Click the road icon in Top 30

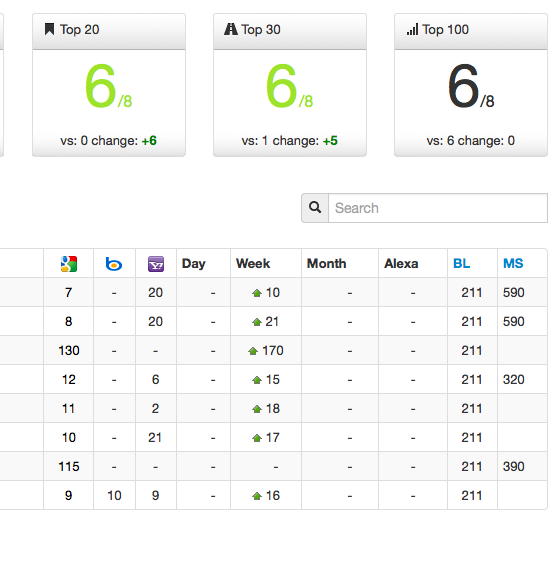pos(230,29)
